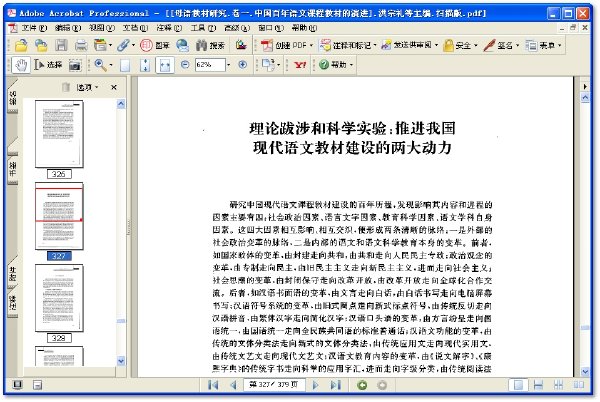Expand the 表单 forms dropdown
600x402 pixels.
pyautogui.click(x=559, y=45)
